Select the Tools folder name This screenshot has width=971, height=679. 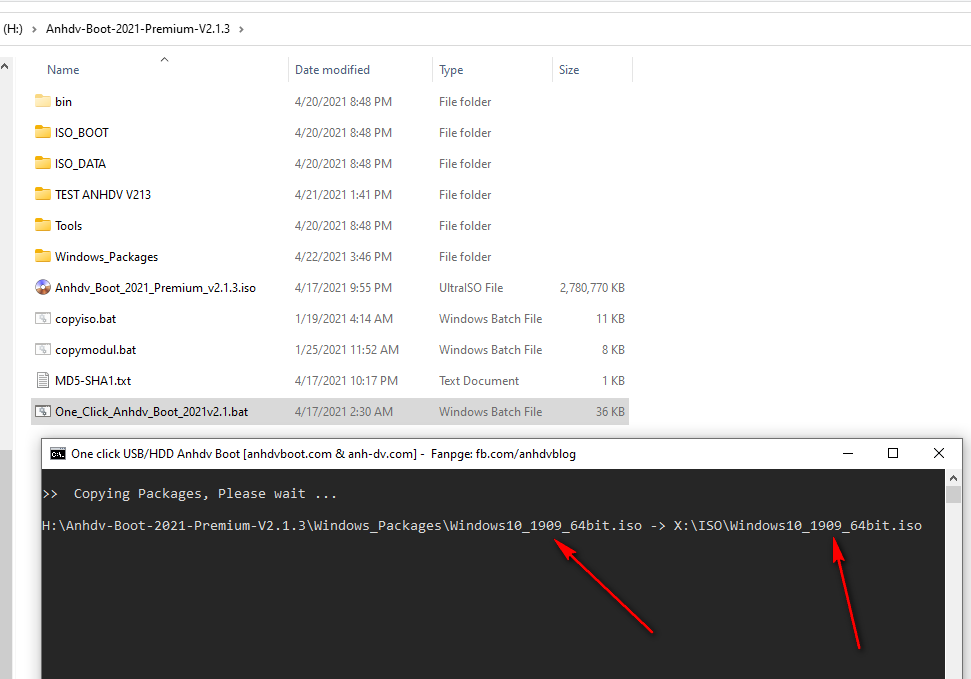[x=68, y=226]
